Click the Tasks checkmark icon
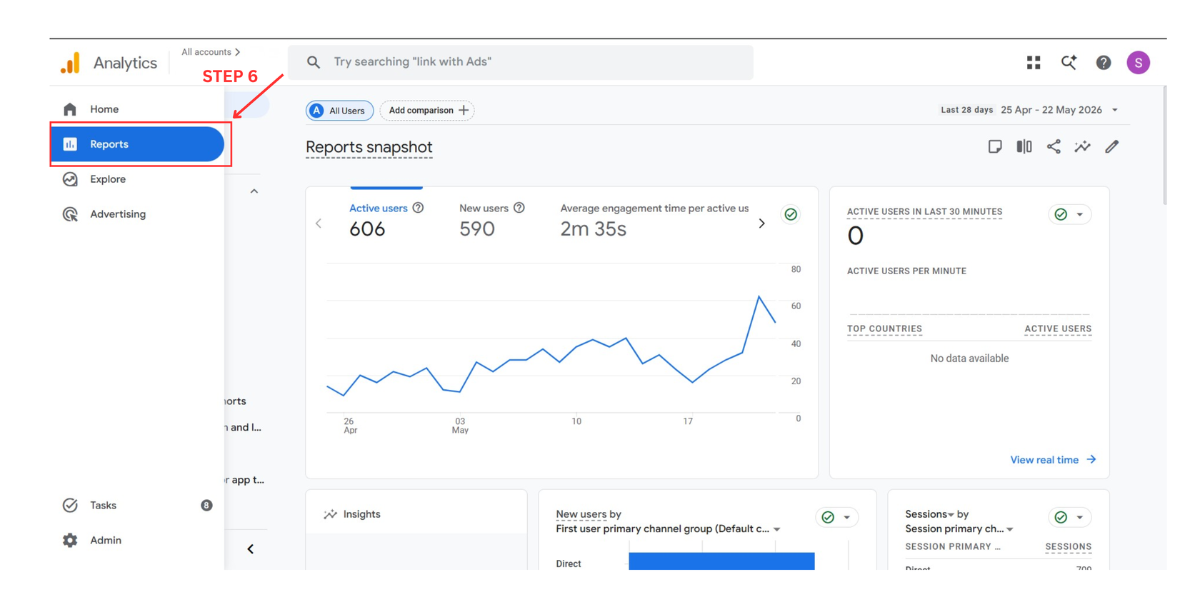The width and height of the screenshot is (1200, 600). pyautogui.click(x=70, y=505)
